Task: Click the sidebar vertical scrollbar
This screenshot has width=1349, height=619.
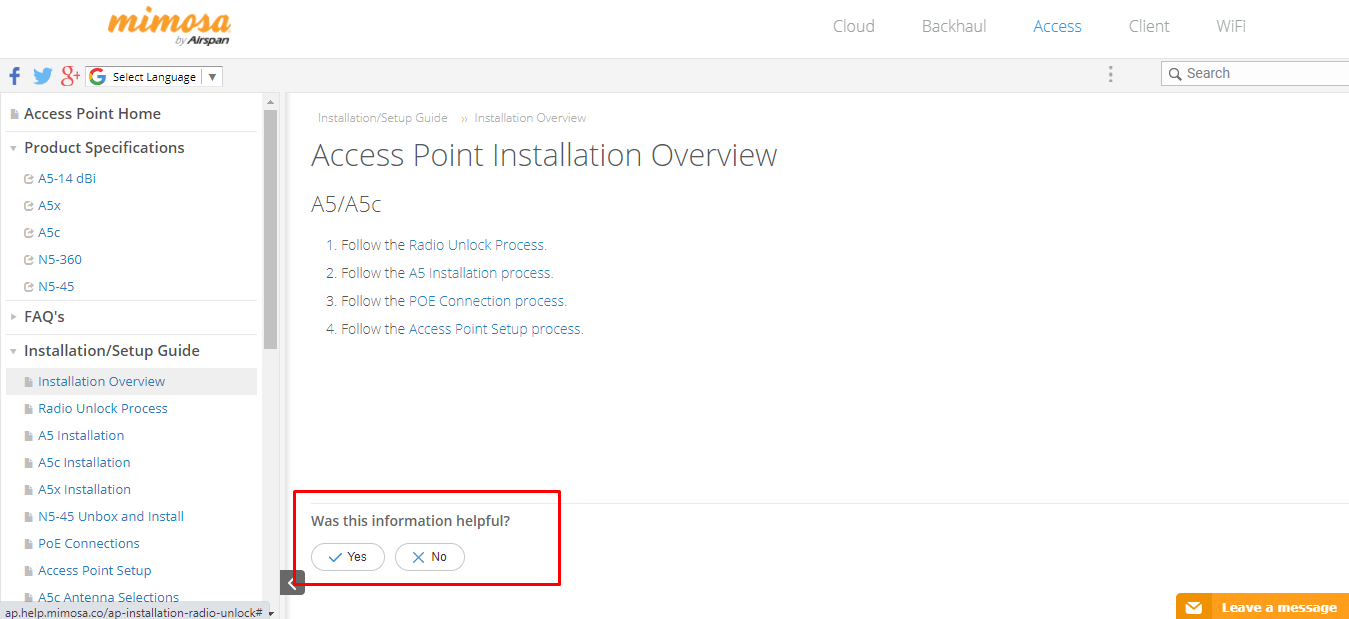Action: tap(270, 228)
